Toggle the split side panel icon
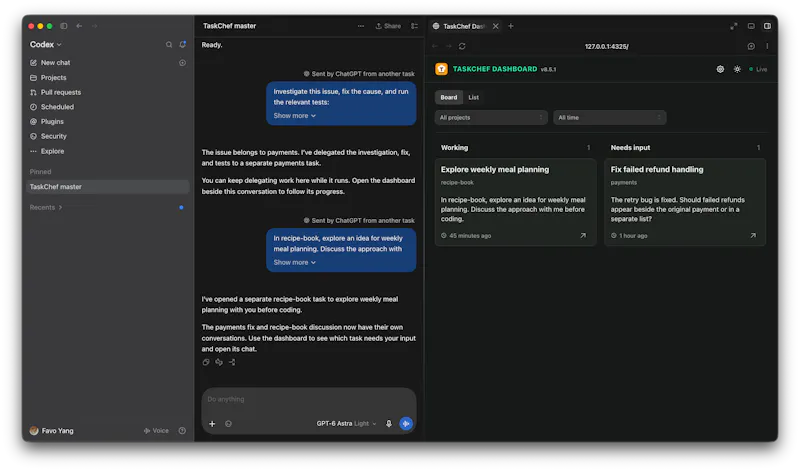The height and width of the screenshot is (471, 800). click(767, 26)
